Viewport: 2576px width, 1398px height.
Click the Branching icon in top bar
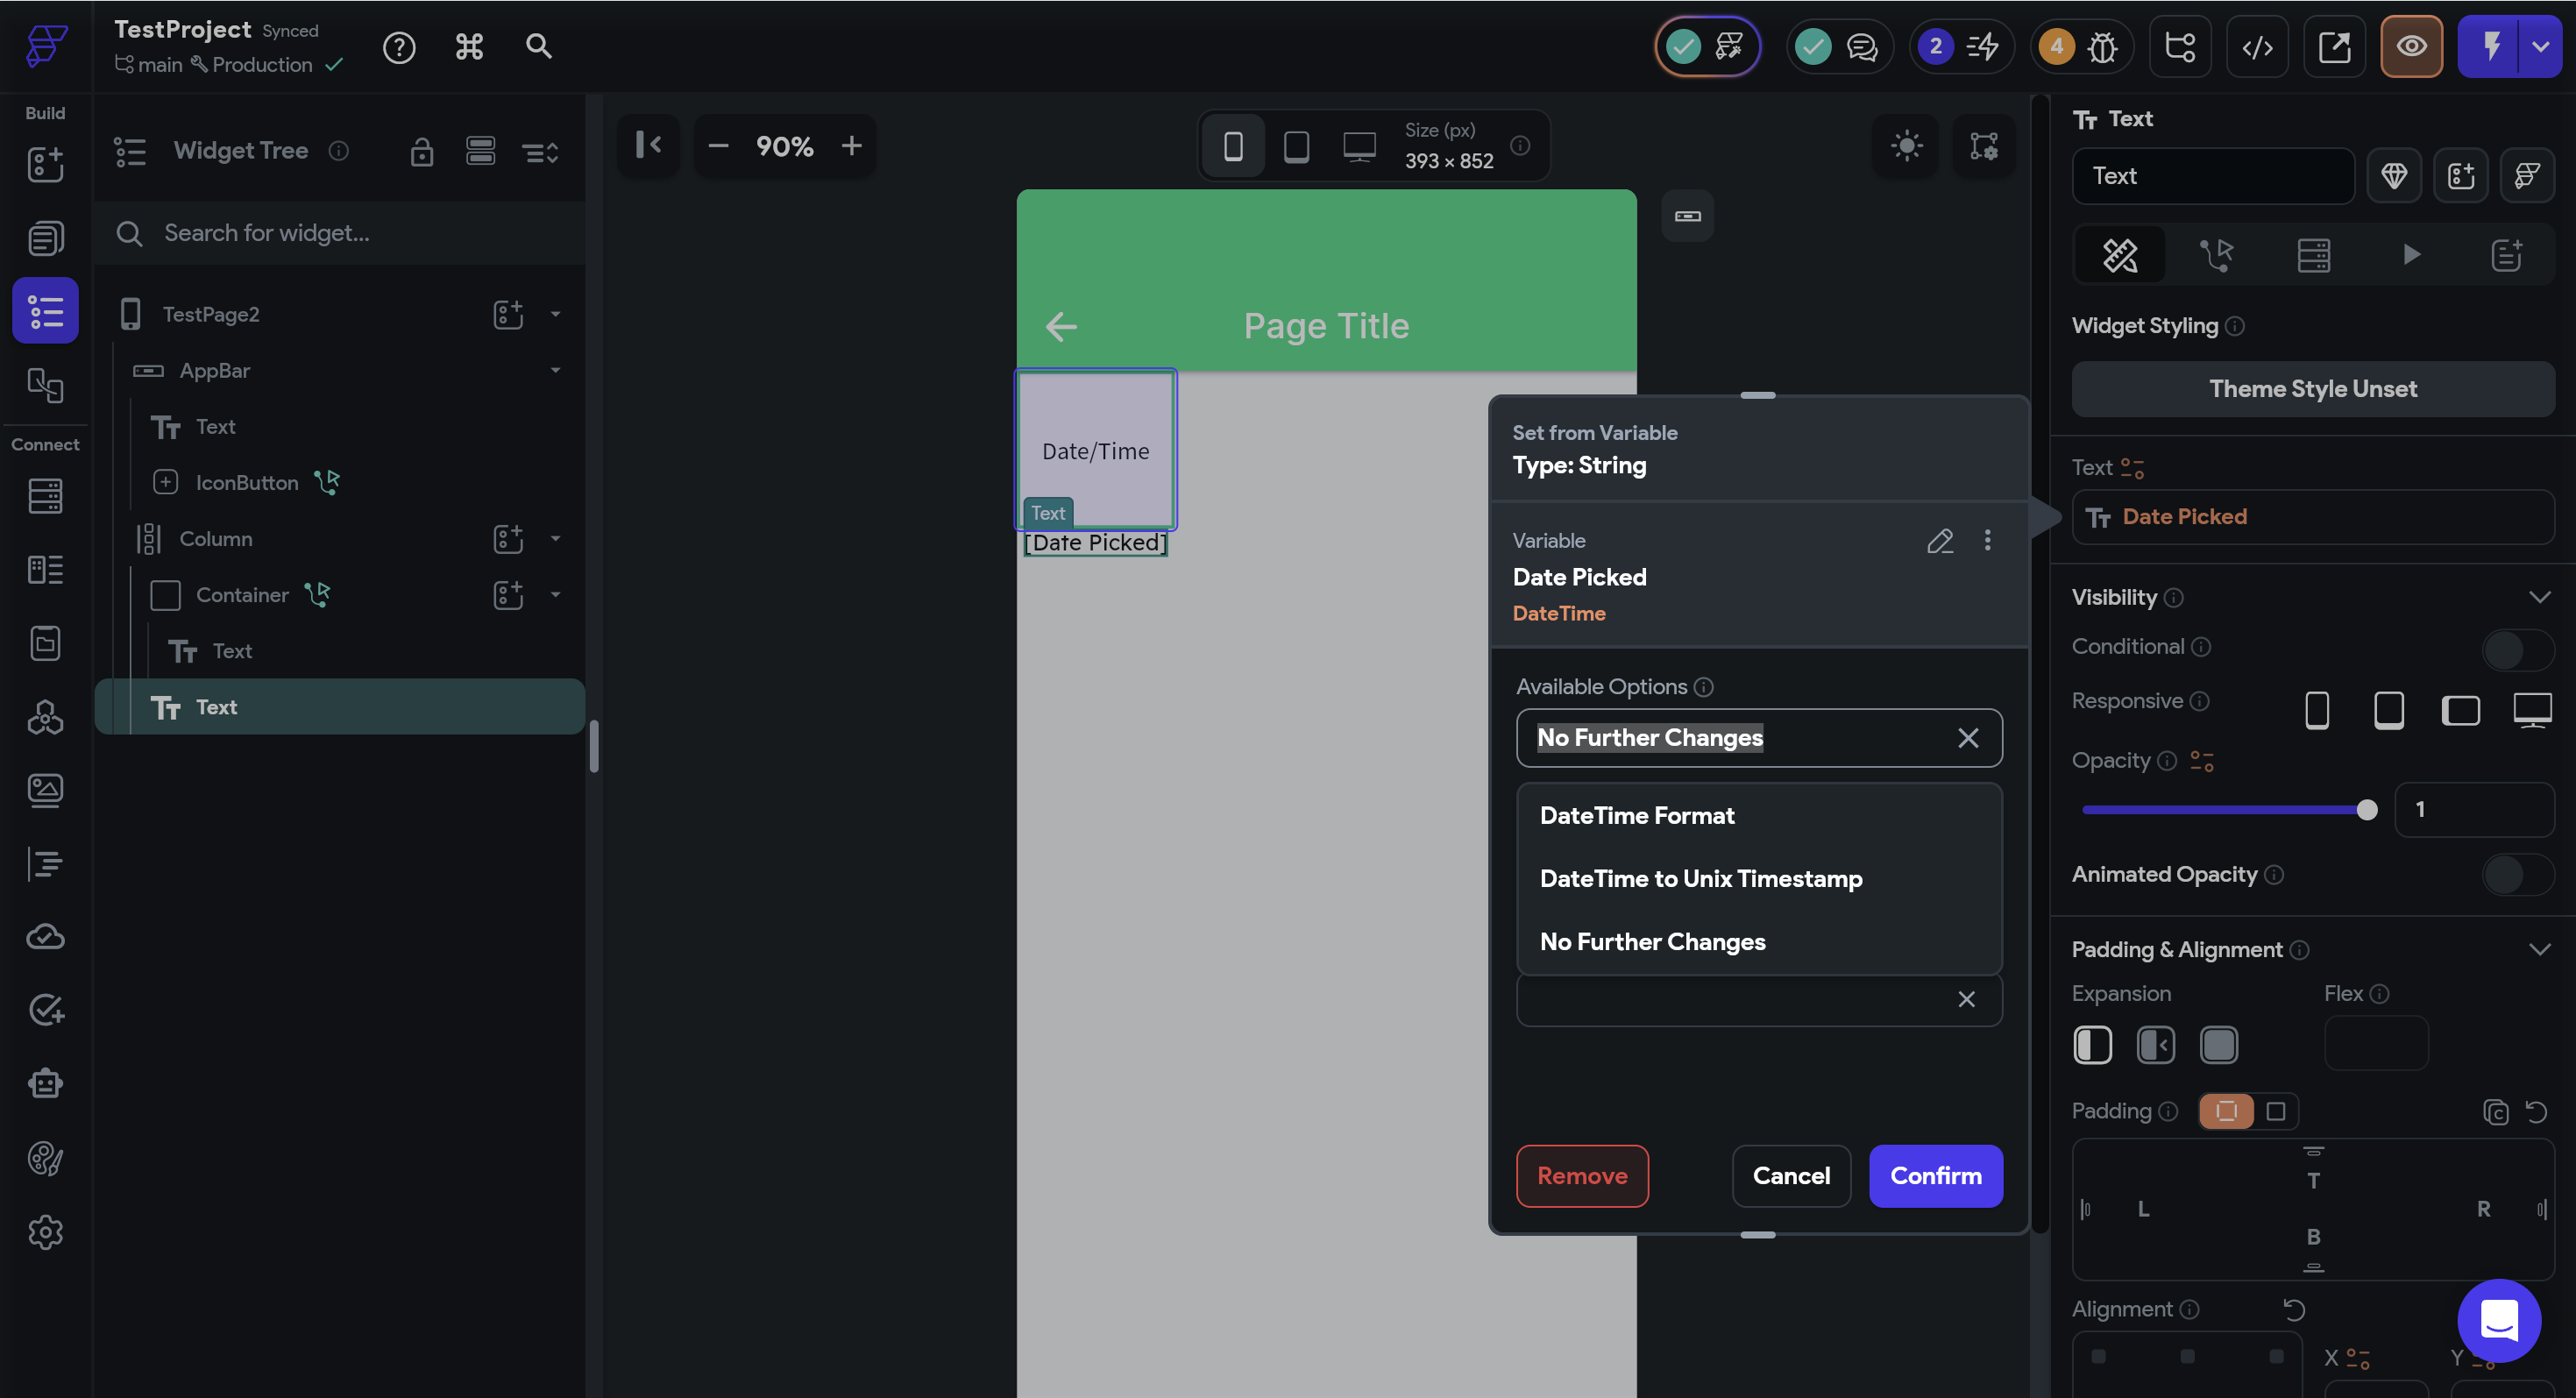2180,47
